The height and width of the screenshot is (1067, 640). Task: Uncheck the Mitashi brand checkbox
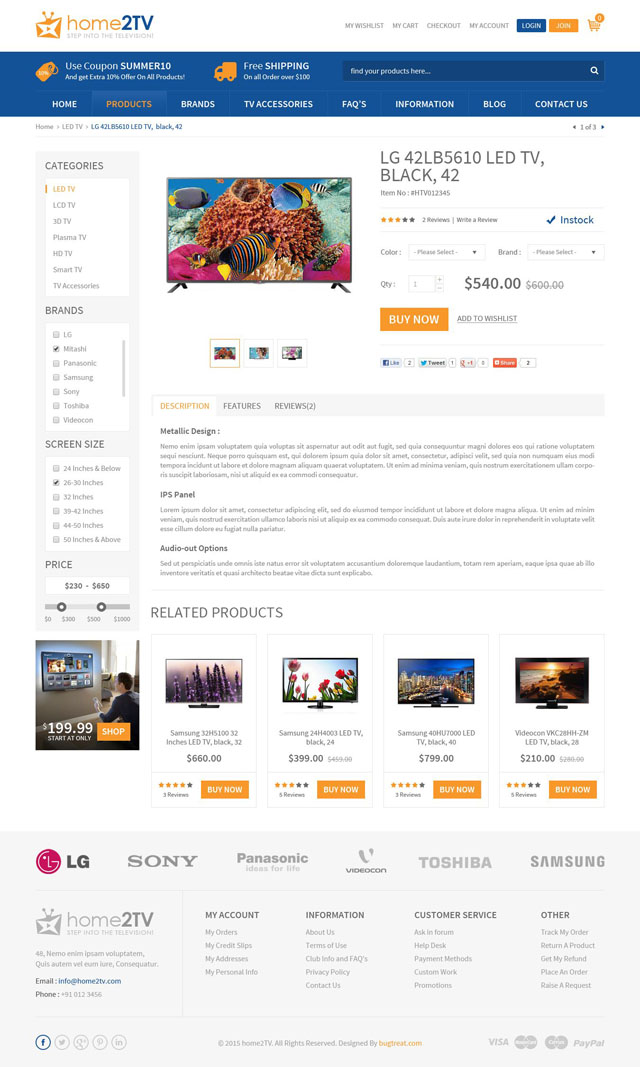[x=56, y=348]
